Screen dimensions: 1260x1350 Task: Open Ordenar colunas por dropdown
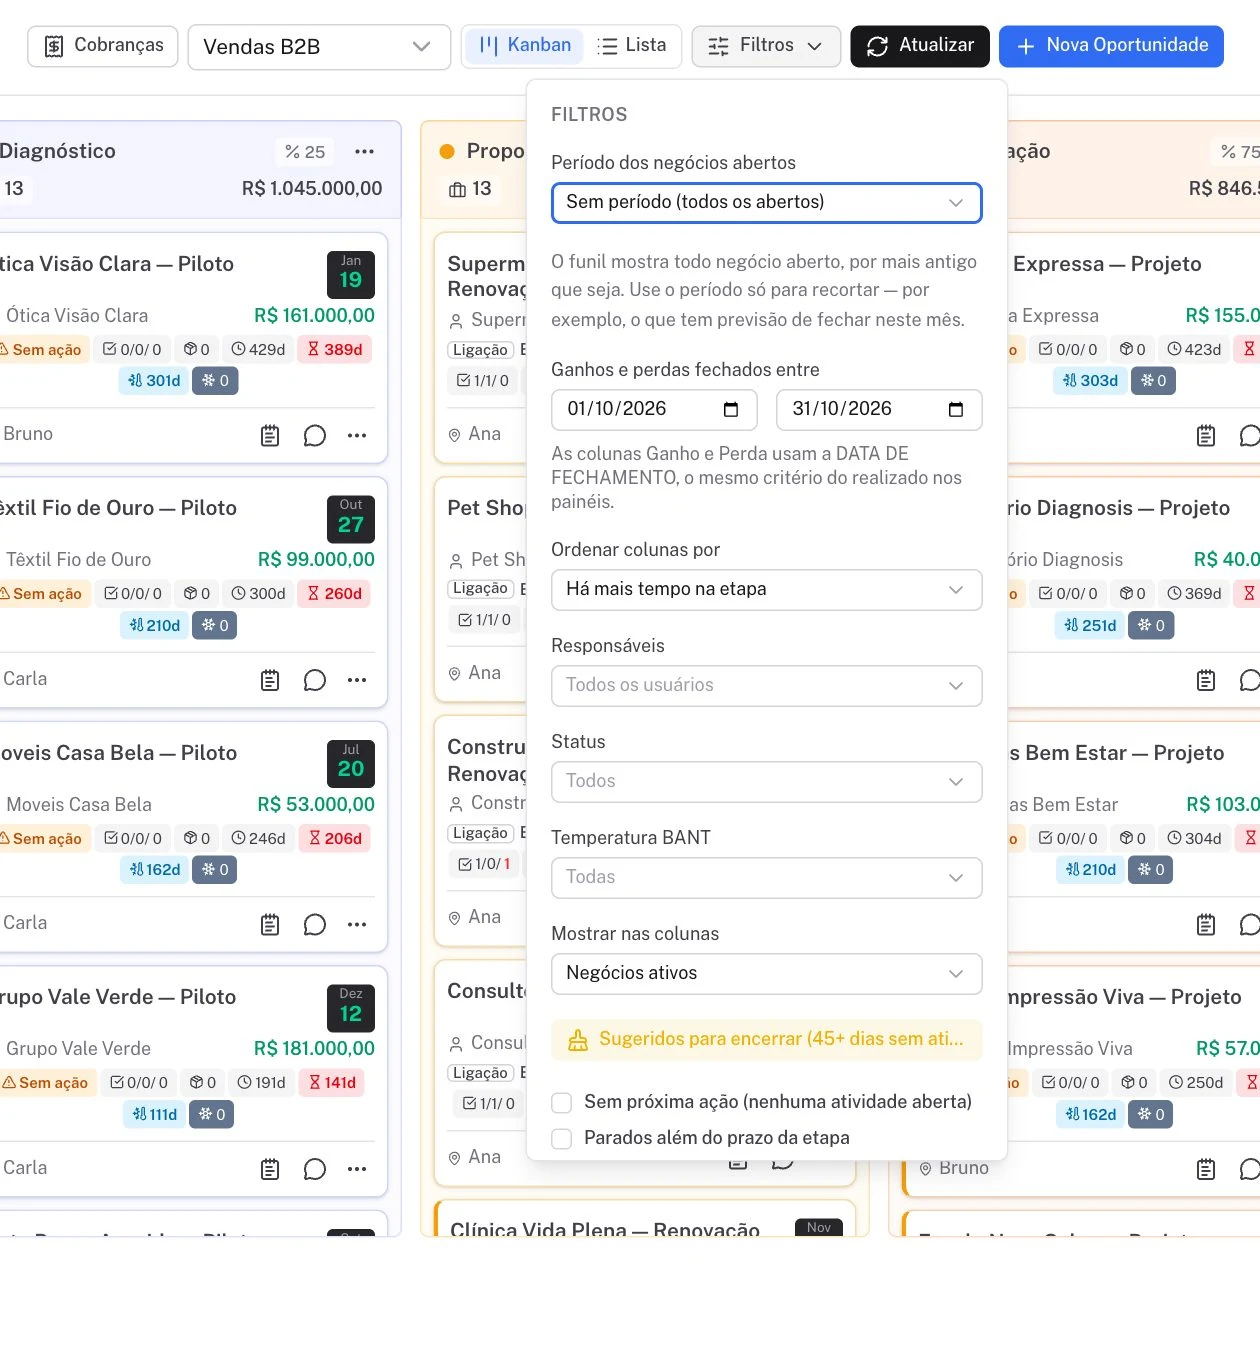click(x=767, y=590)
